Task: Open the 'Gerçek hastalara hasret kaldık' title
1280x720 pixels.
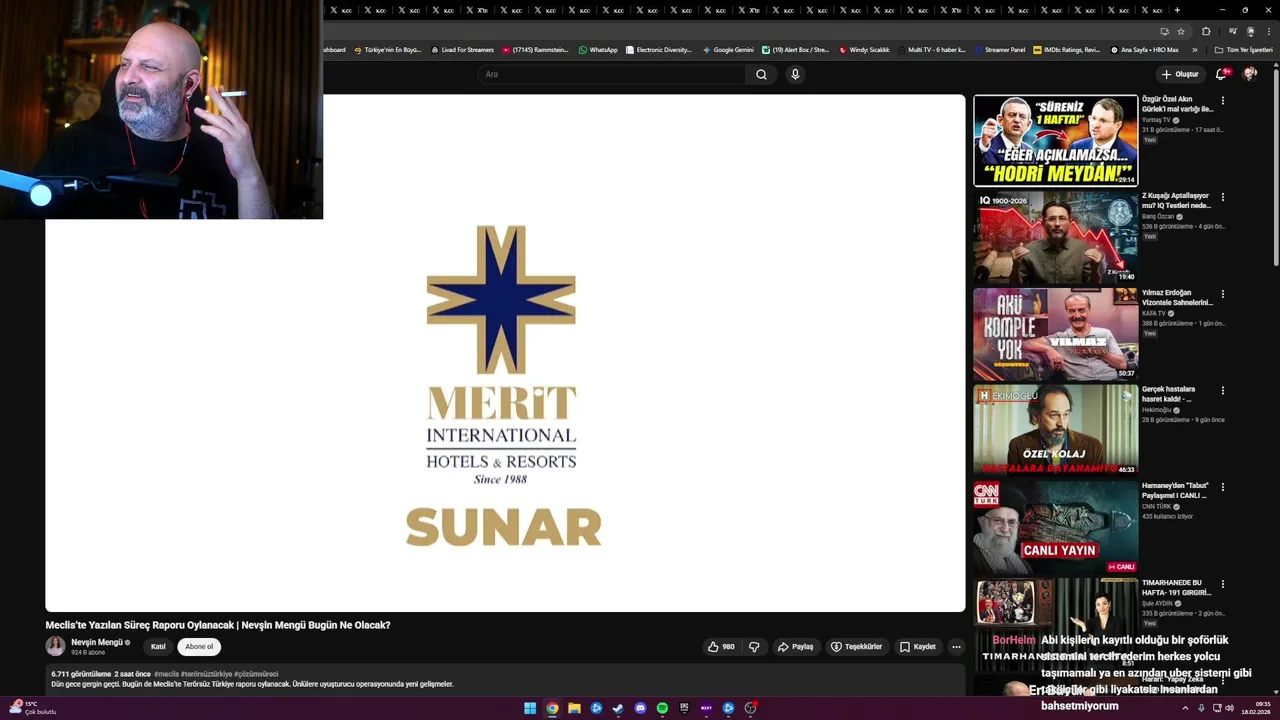Action: pyautogui.click(x=1169, y=394)
